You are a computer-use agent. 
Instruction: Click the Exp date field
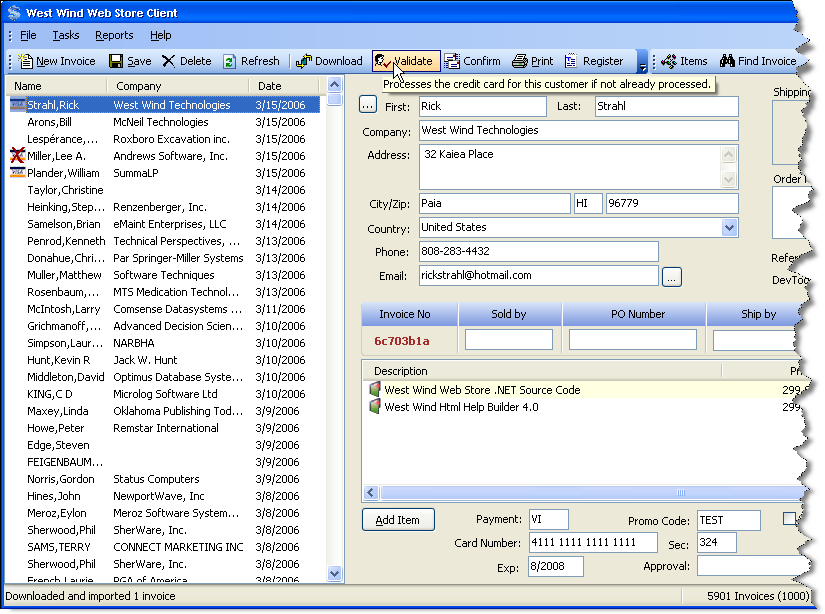point(556,567)
